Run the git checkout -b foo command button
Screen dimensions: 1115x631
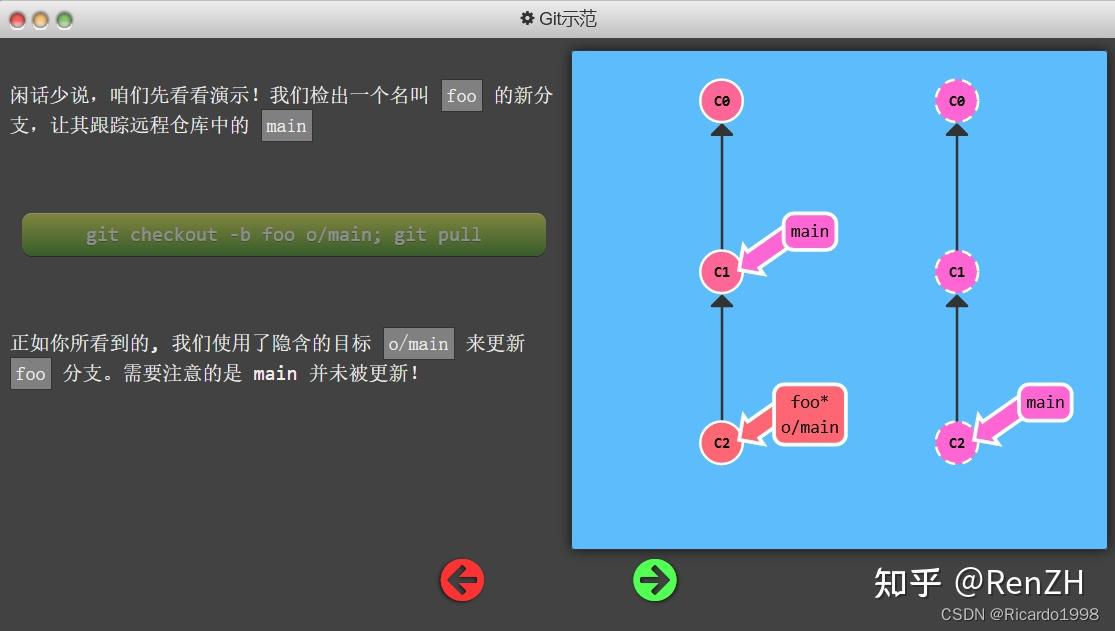(x=284, y=233)
